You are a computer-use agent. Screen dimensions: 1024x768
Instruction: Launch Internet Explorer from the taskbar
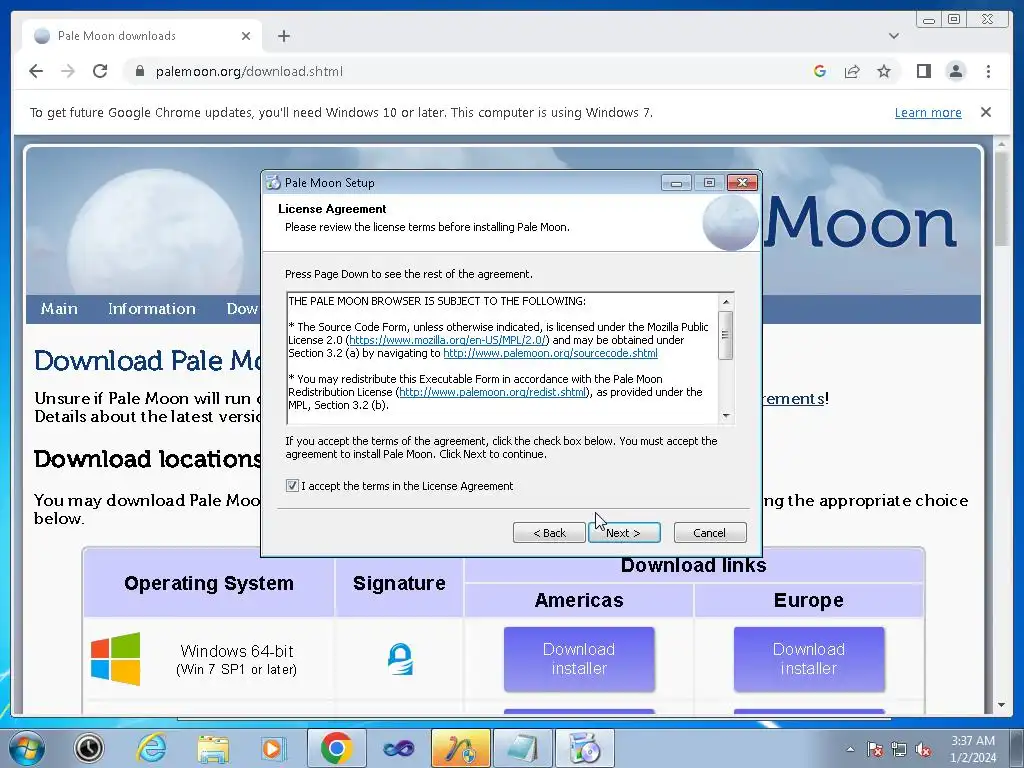click(151, 748)
